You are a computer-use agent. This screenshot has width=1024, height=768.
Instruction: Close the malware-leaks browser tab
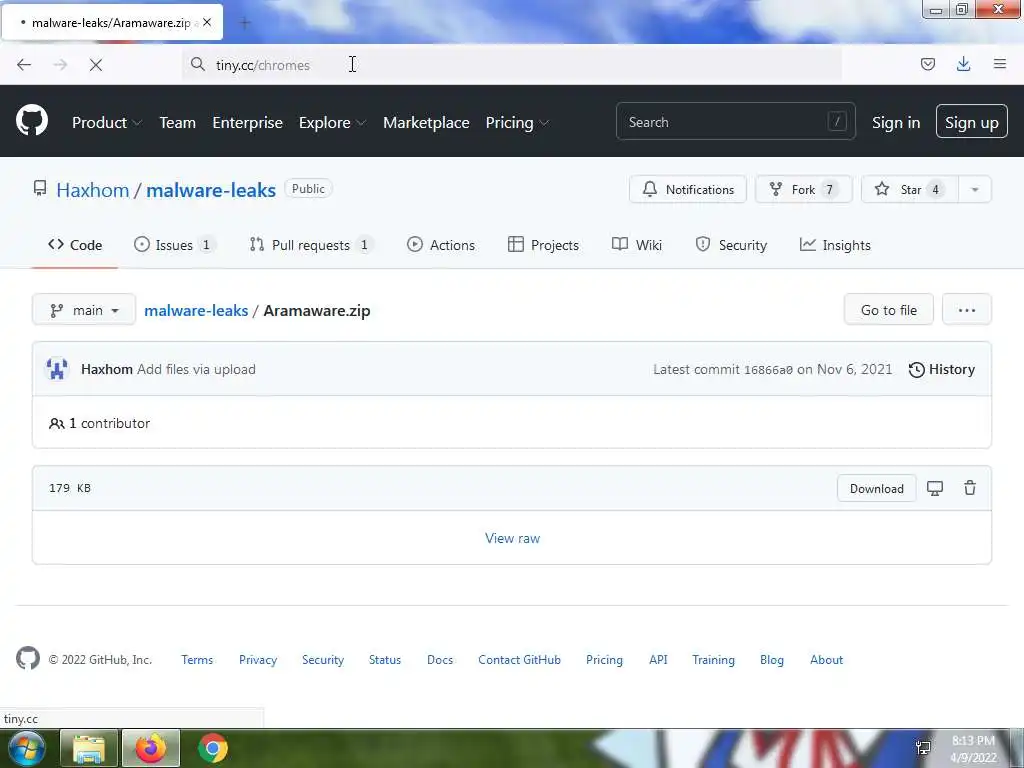click(x=207, y=22)
